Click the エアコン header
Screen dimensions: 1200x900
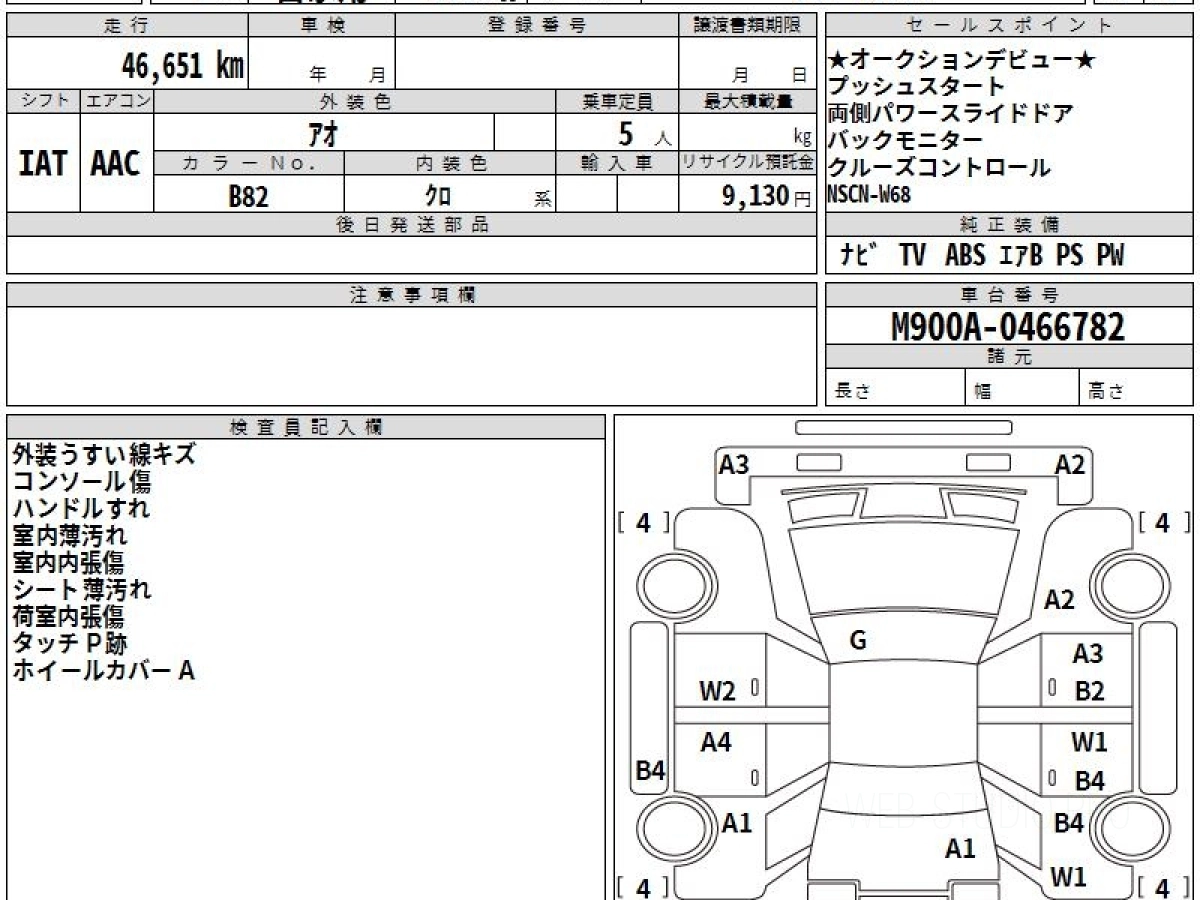click(x=117, y=101)
